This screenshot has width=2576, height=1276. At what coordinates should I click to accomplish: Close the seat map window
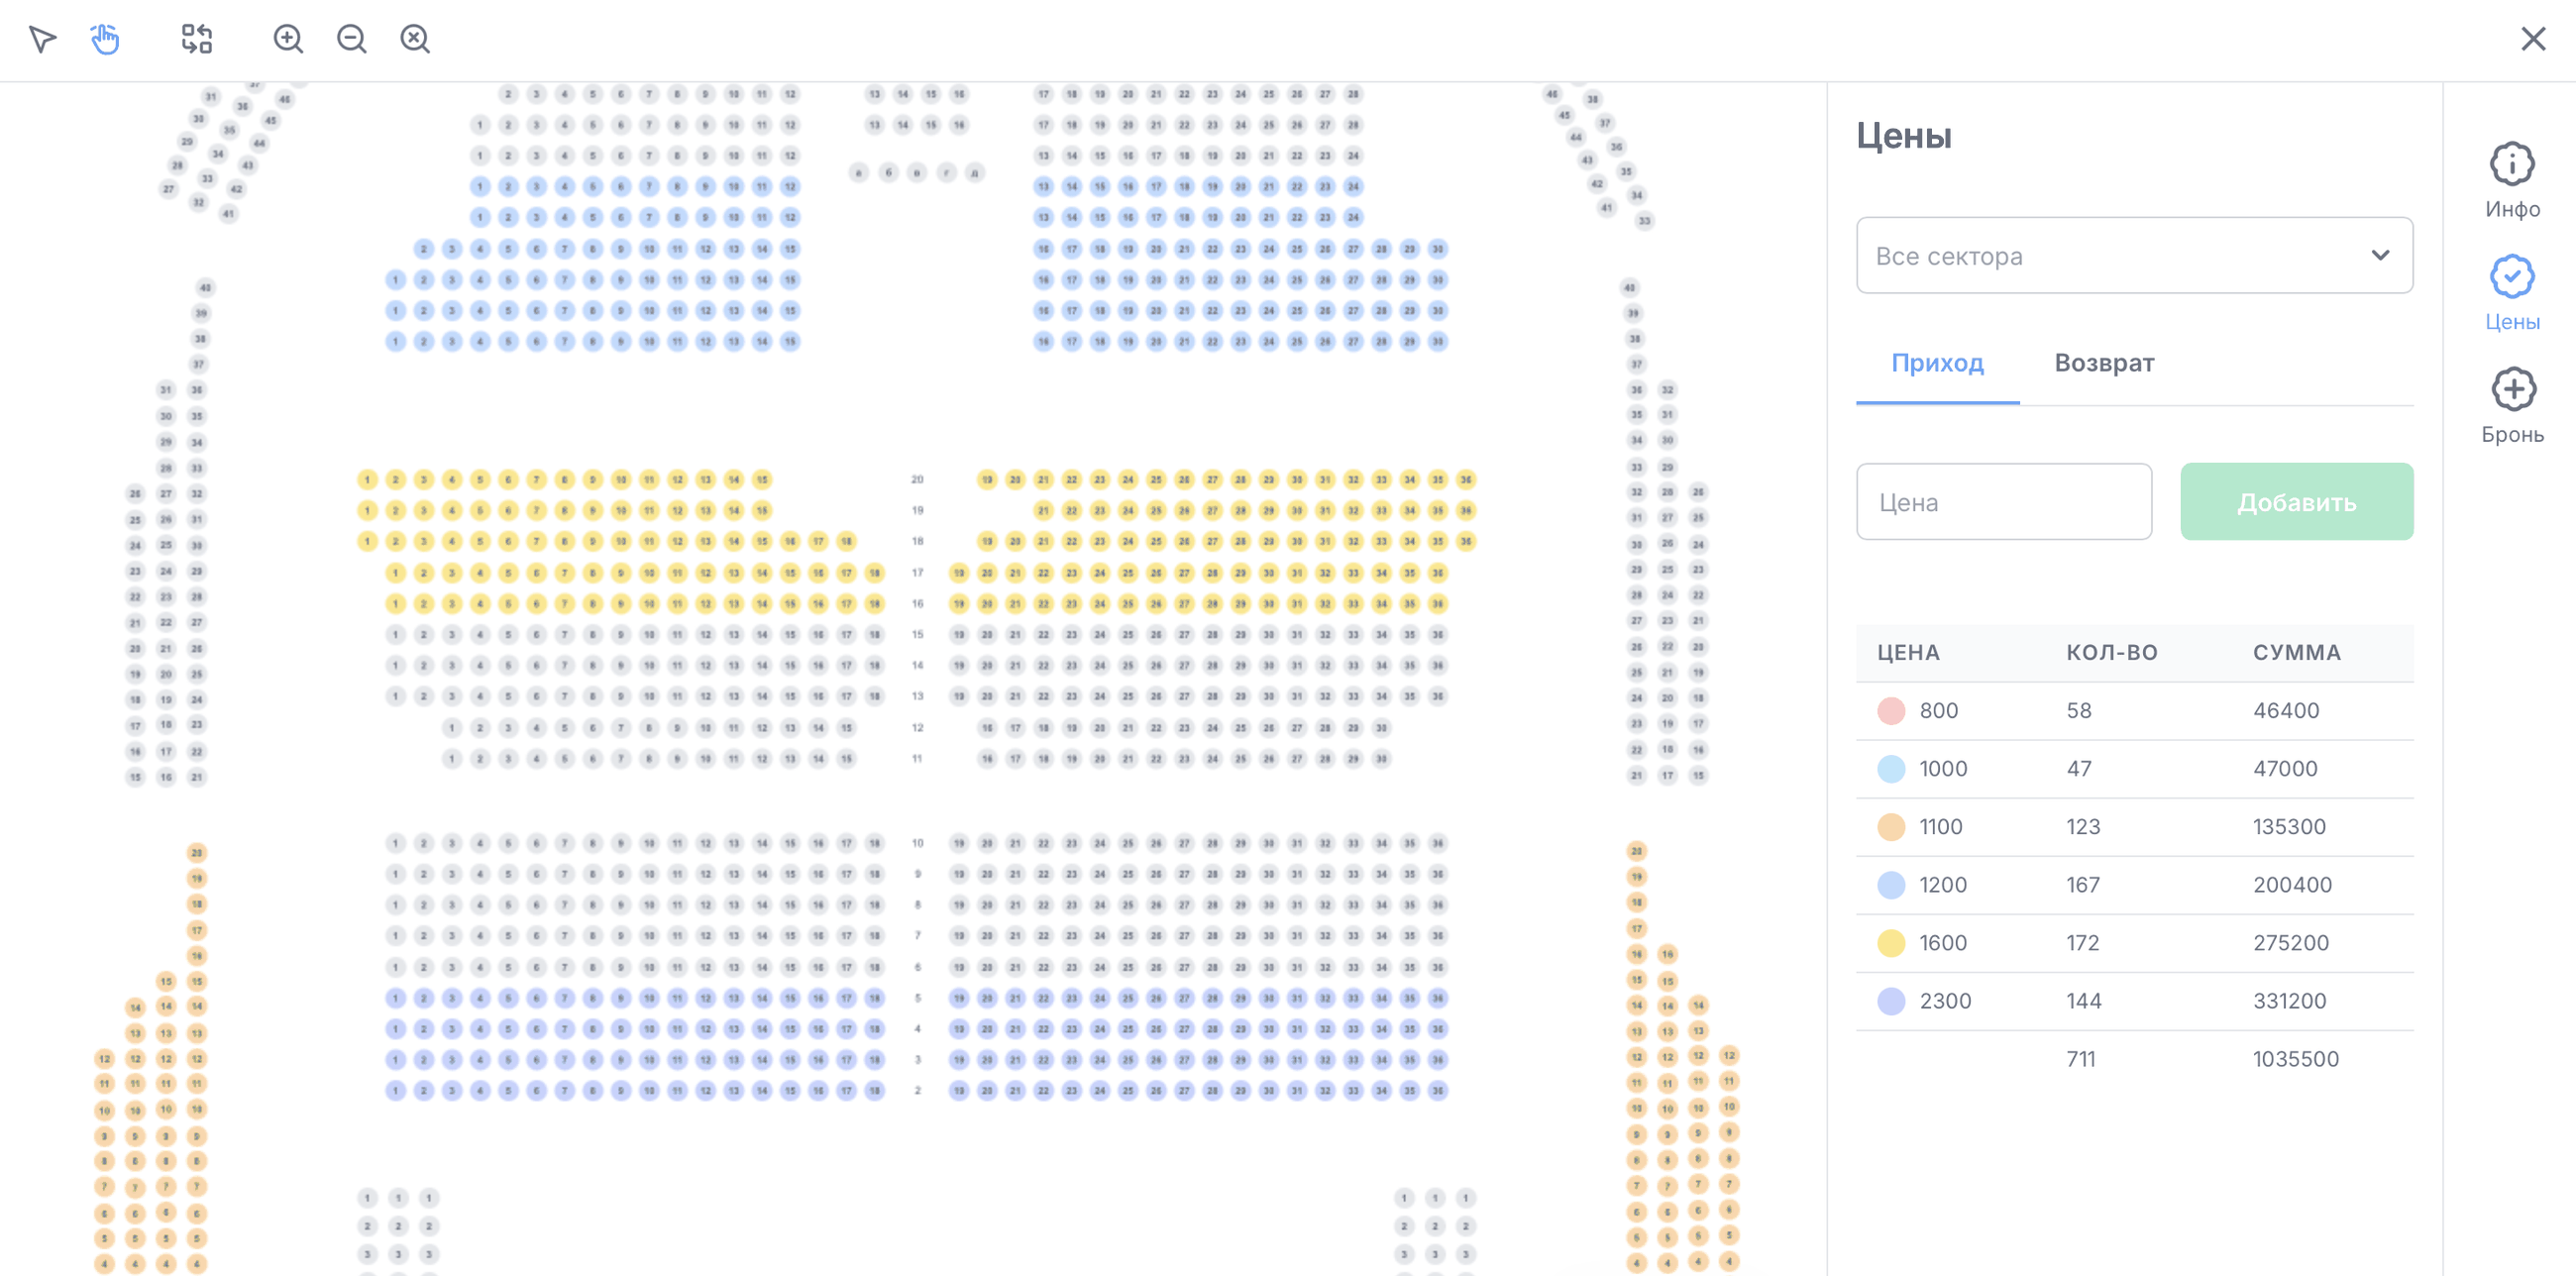[x=2532, y=39]
